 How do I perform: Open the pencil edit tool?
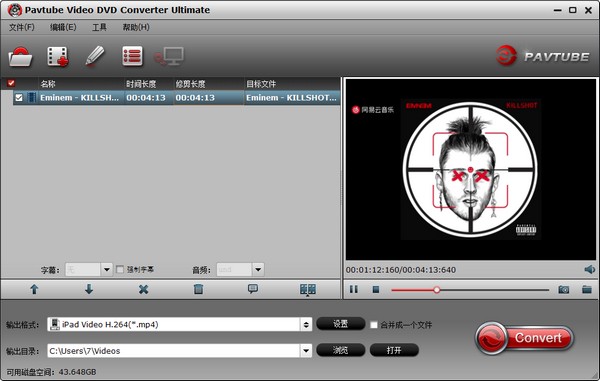pos(95,56)
